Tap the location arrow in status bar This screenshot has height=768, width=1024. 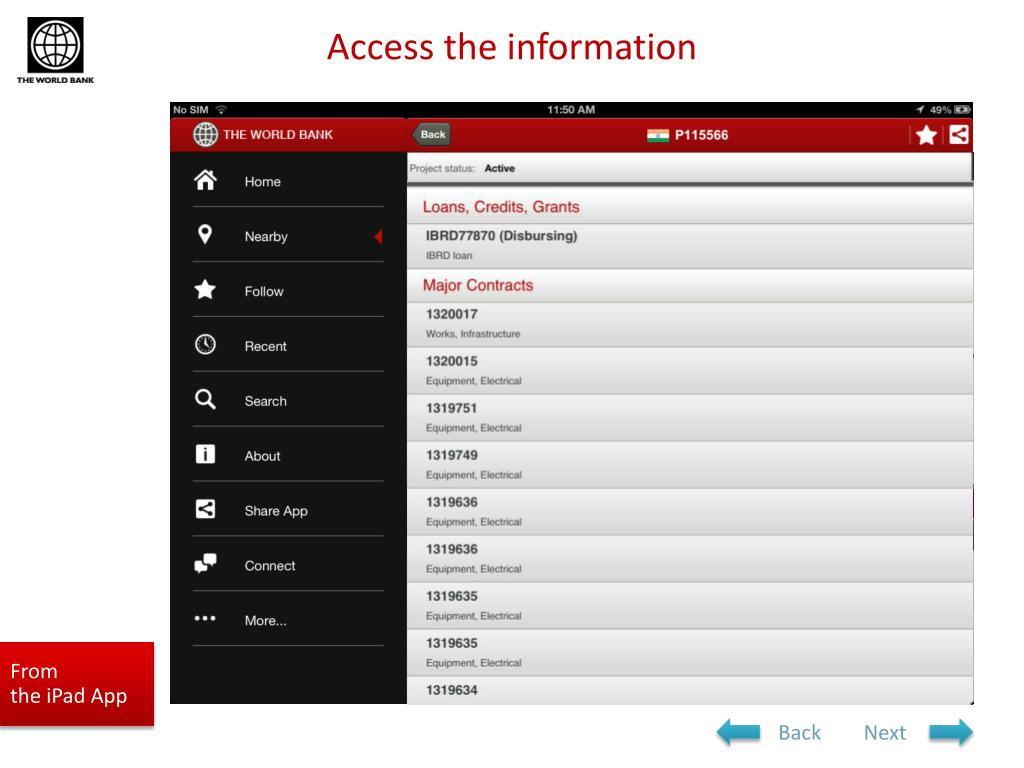tap(920, 110)
